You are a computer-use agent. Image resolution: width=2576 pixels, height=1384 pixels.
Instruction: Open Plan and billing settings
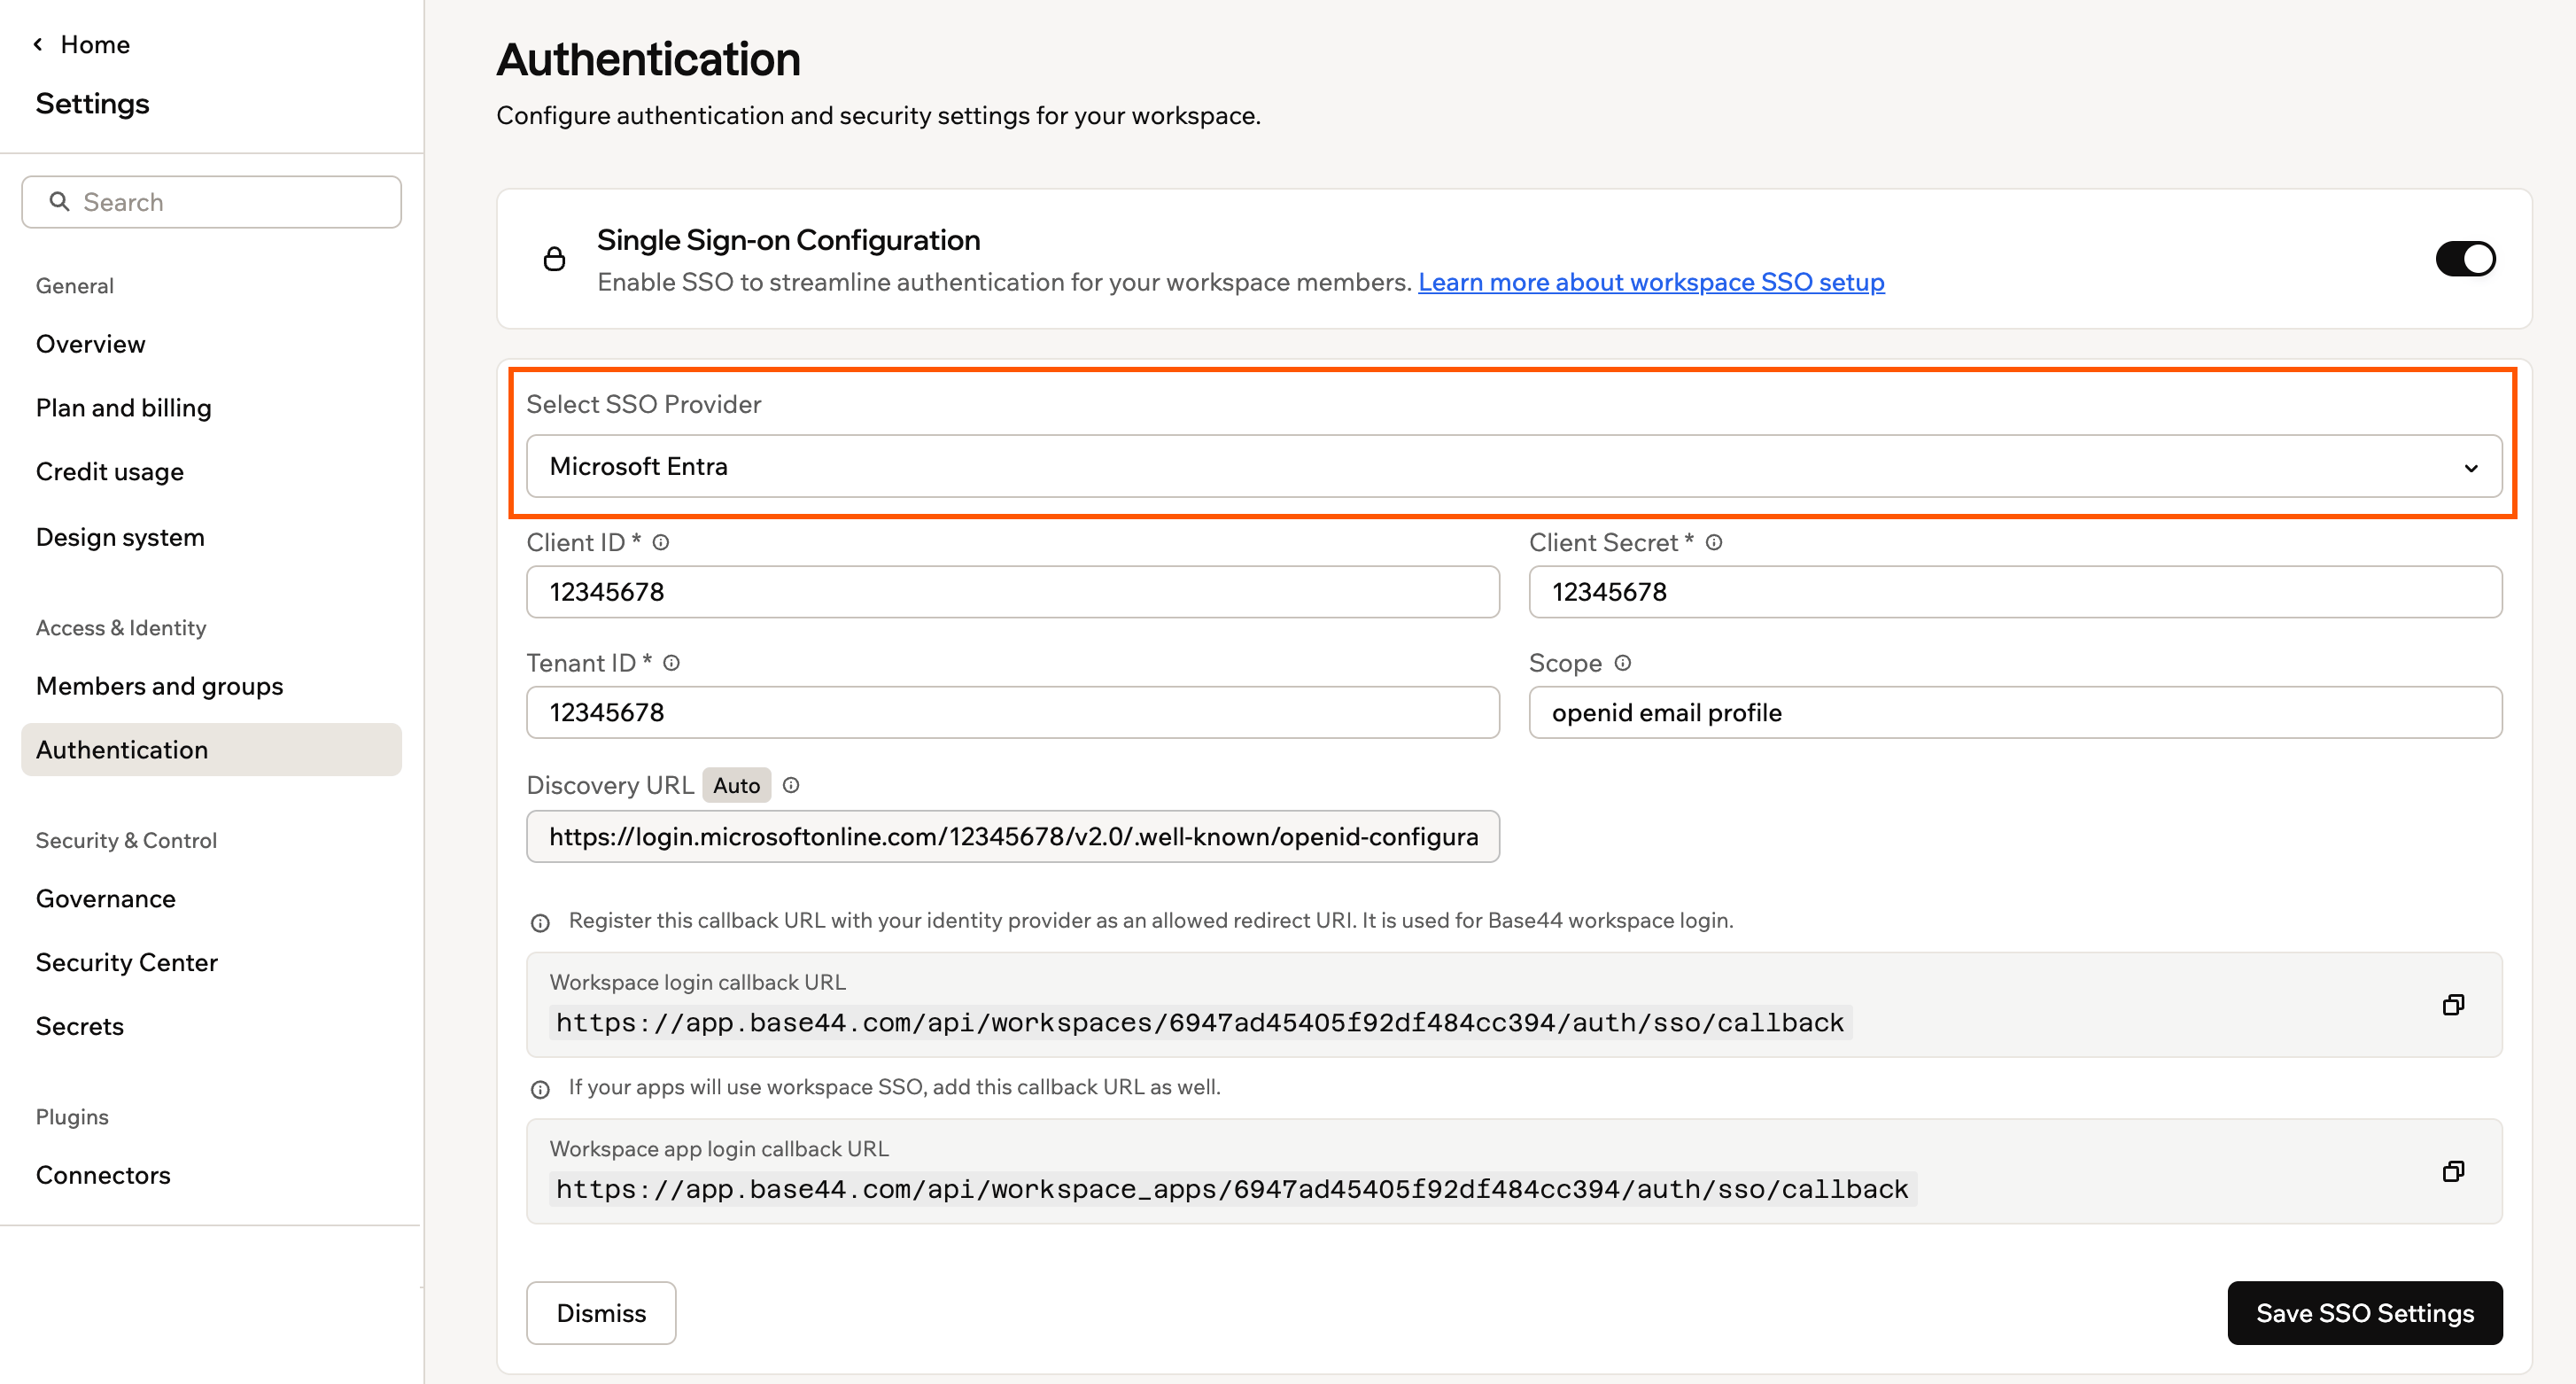(x=124, y=408)
